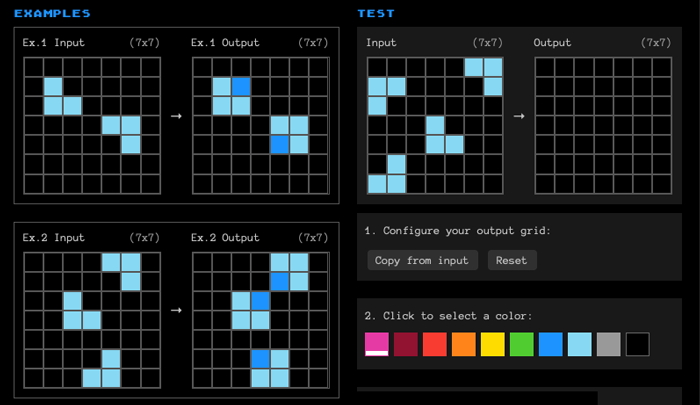Click the Ex.1 Input grid

pos(92,125)
